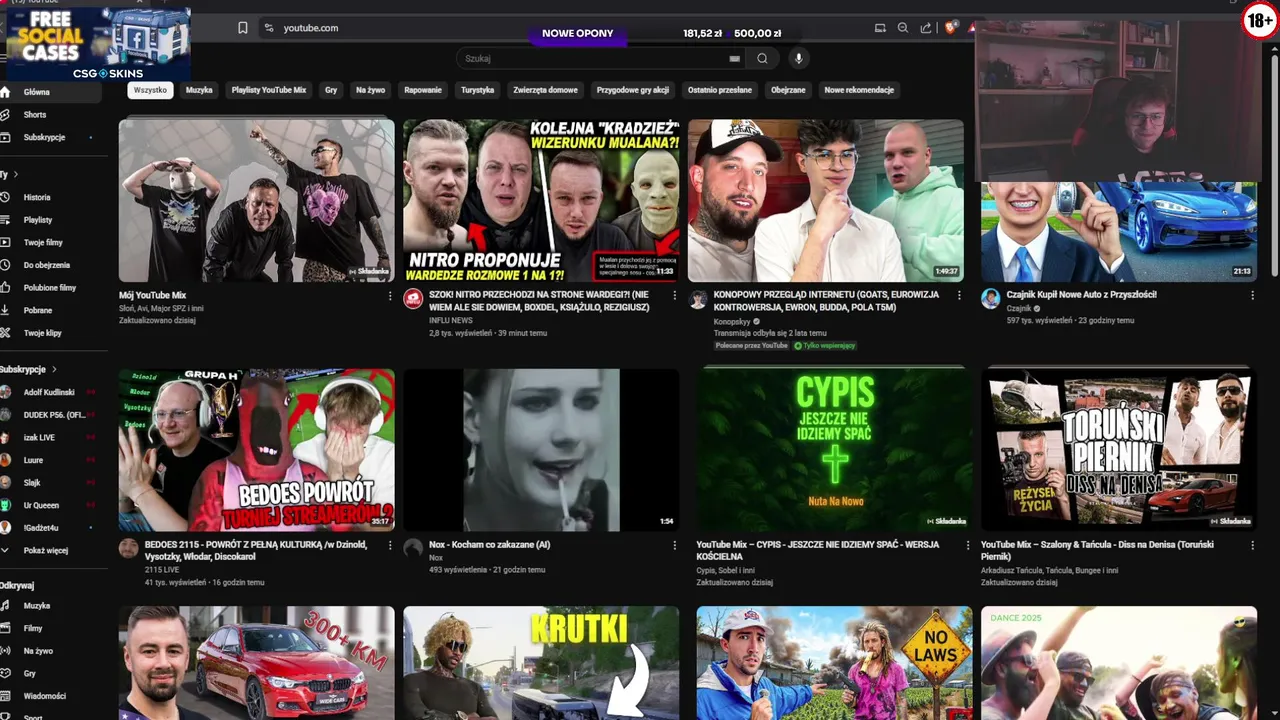Select Przygodowe gry akcji chip
The image size is (1280, 720).
[x=633, y=90]
